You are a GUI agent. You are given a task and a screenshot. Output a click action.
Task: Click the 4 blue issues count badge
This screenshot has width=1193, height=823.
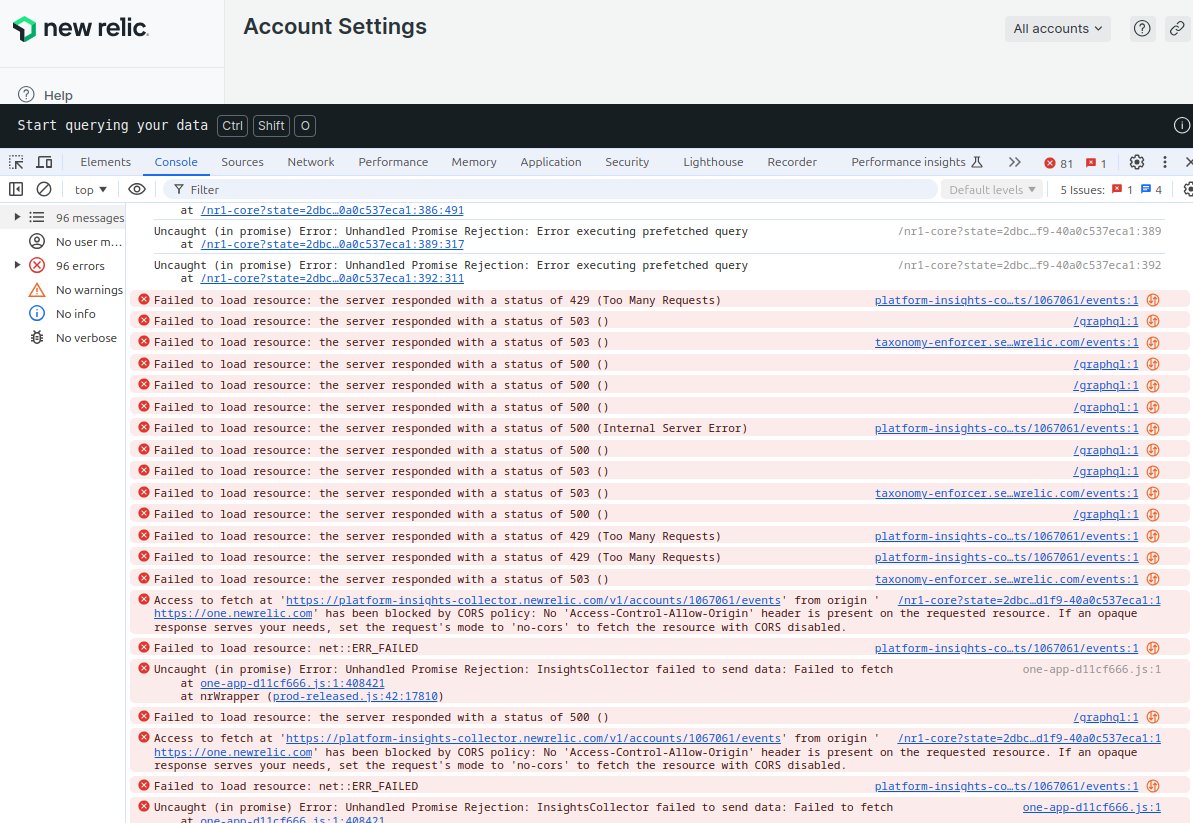tap(1151, 189)
